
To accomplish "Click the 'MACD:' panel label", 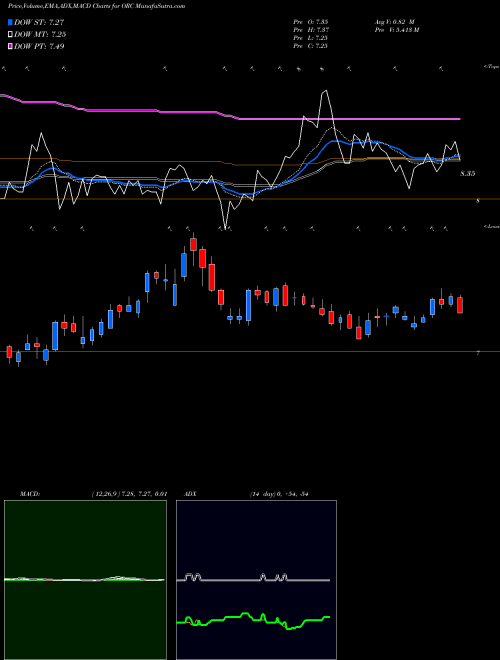I will 30,494.
